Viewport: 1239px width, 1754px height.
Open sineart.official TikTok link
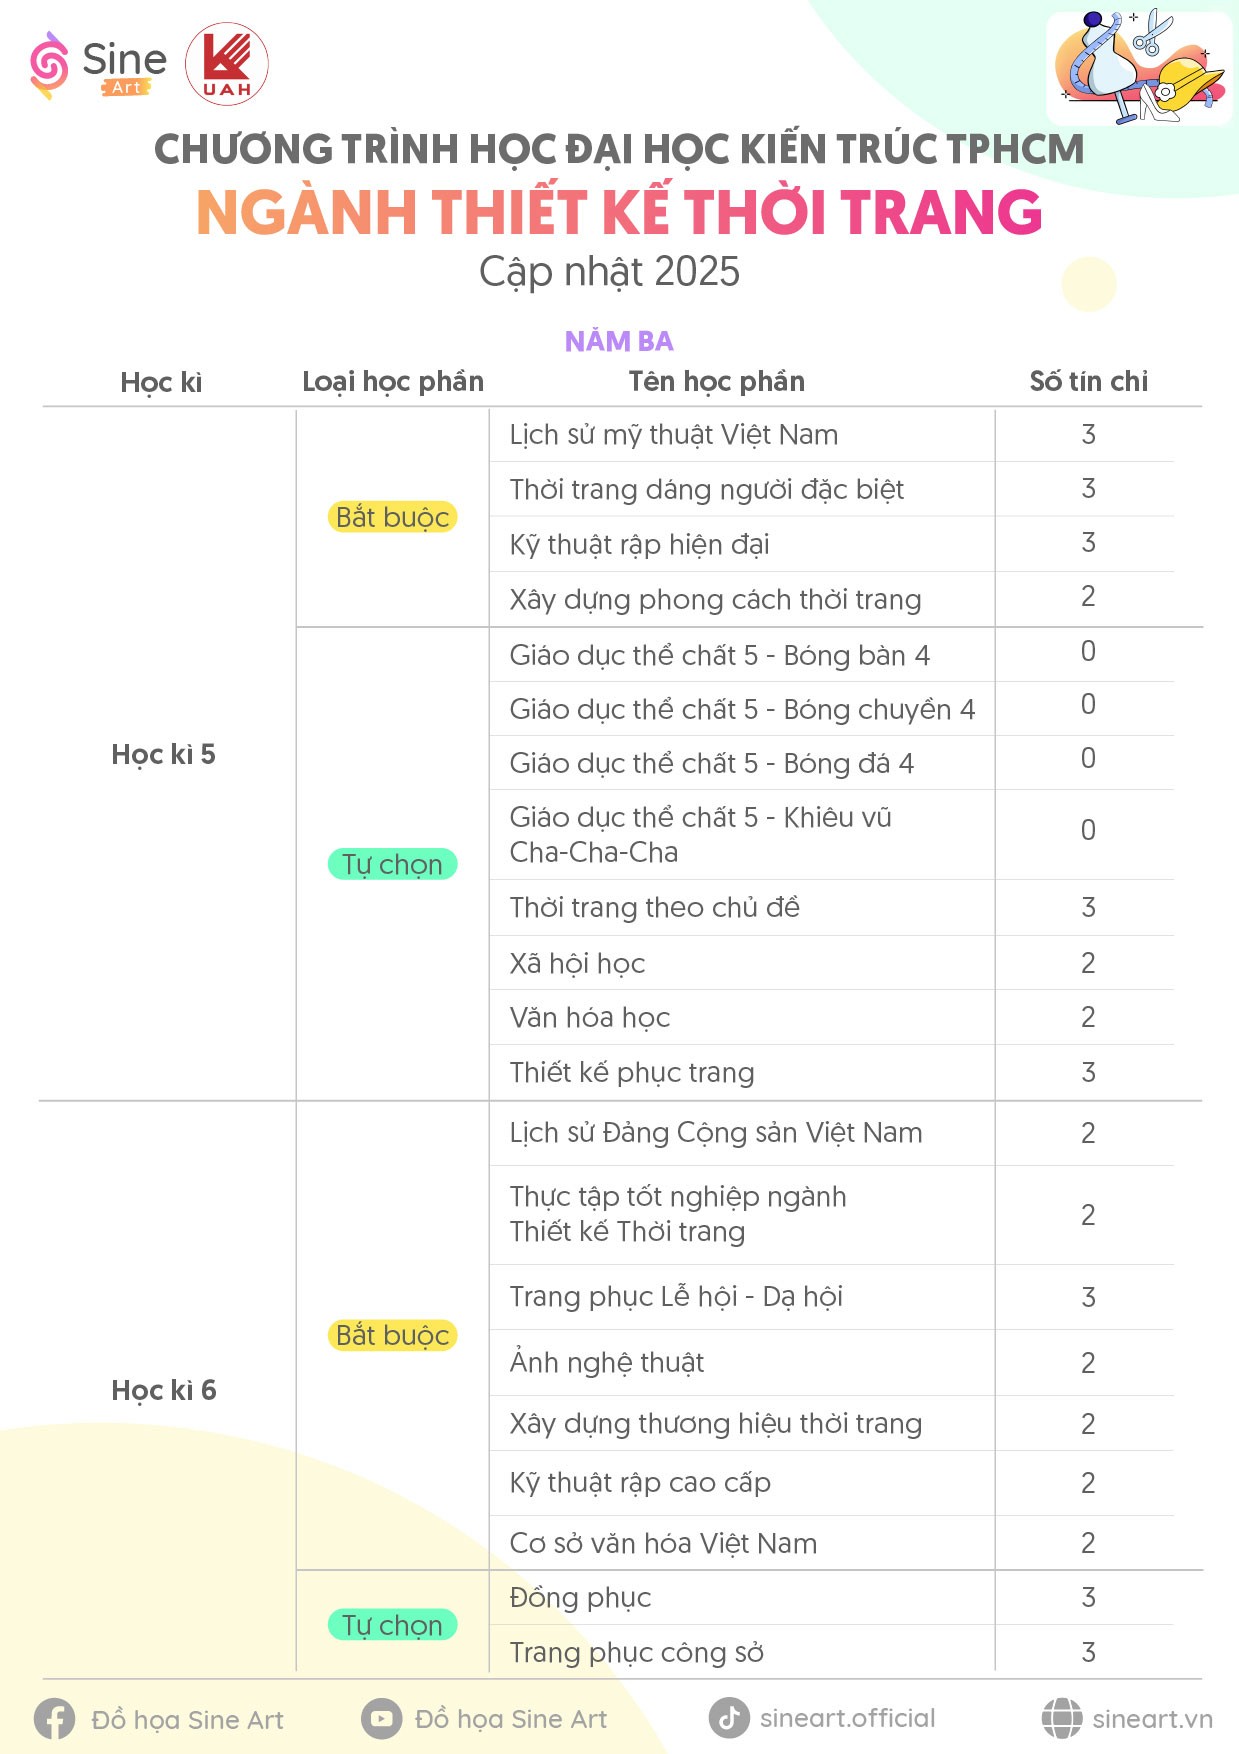(x=847, y=1718)
